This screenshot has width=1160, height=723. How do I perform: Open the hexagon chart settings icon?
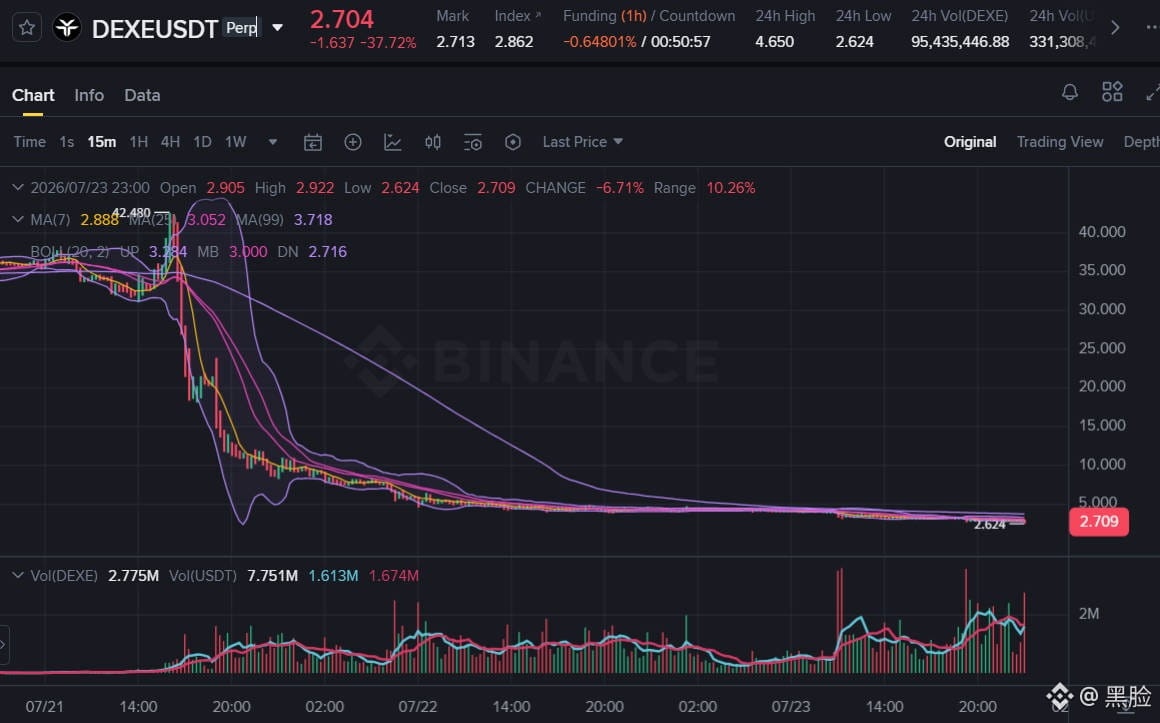513,142
